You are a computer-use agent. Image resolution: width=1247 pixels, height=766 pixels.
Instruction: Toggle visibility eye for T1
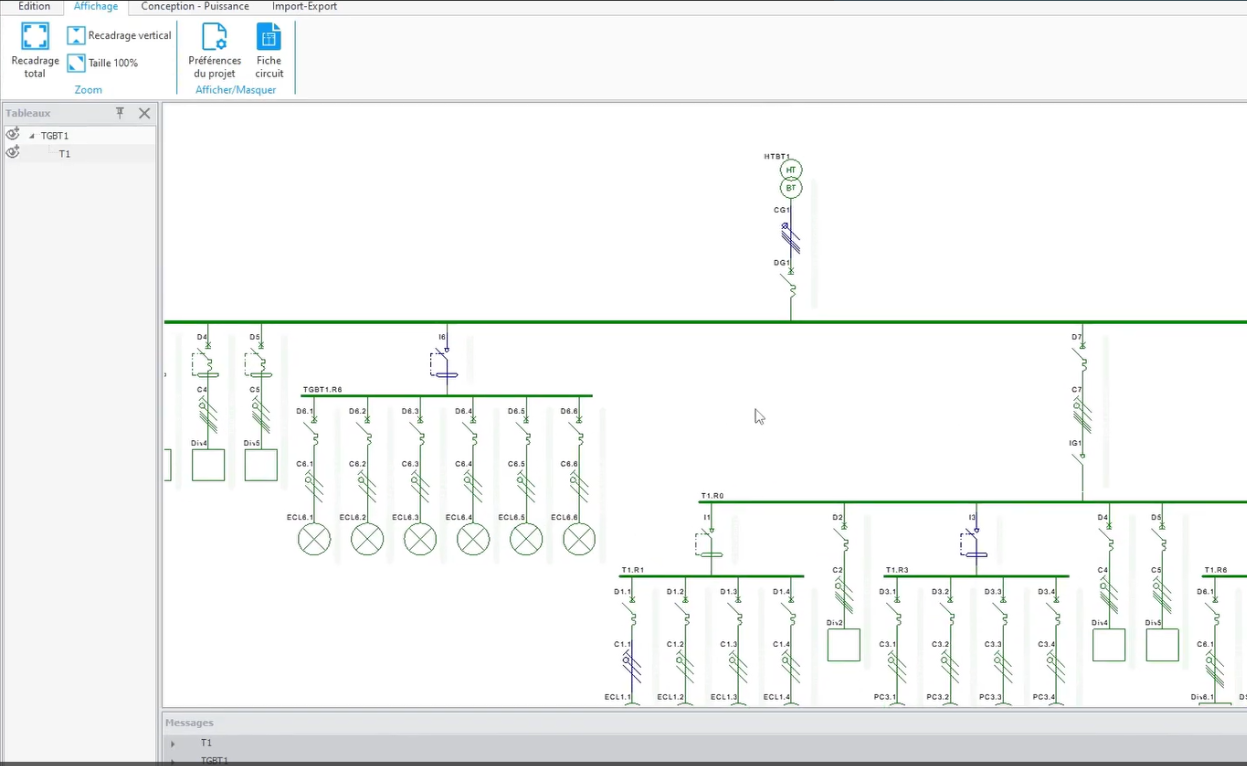(x=12, y=152)
